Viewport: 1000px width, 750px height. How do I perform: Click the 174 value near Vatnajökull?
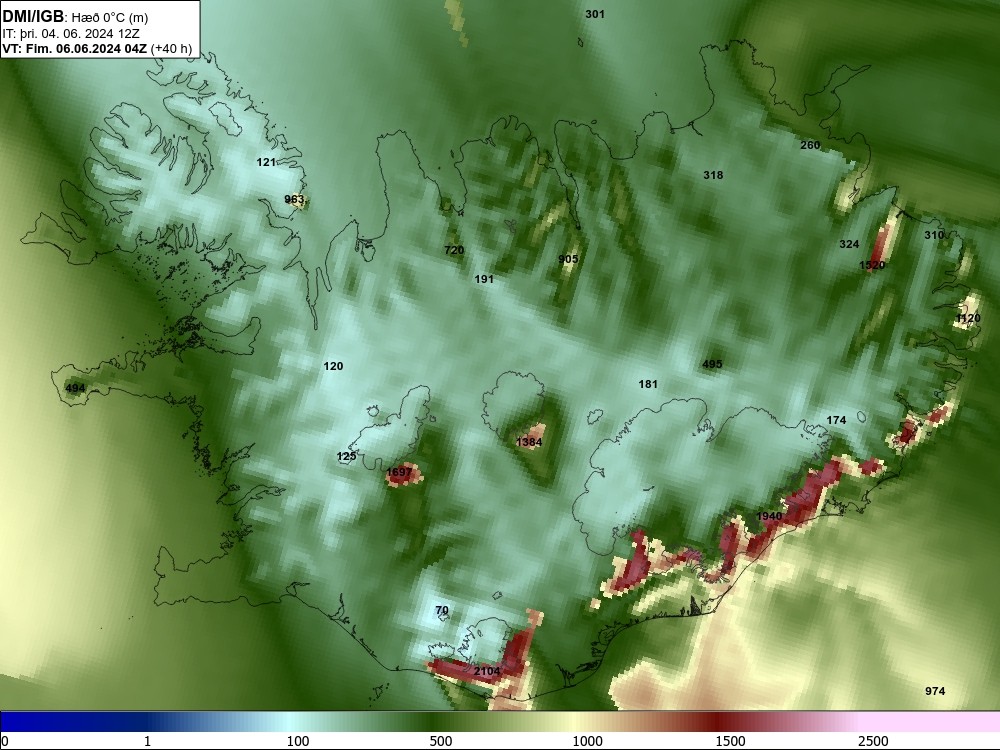836,420
